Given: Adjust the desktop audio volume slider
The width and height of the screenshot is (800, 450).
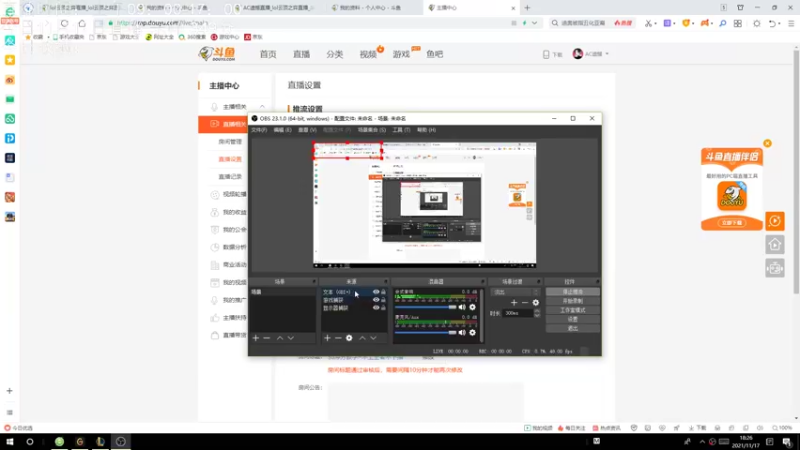Looking at the screenshot, I should (426, 307).
